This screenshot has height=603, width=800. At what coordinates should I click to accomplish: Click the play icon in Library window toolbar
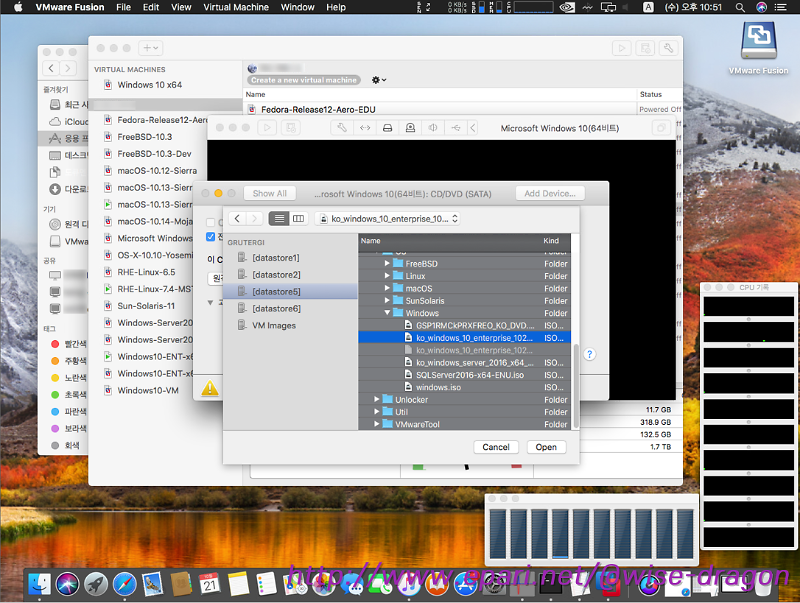tap(621, 48)
